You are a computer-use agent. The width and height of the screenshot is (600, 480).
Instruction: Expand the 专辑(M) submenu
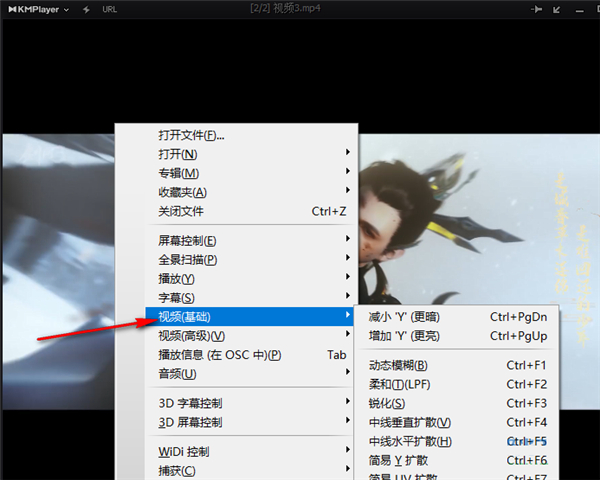click(x=251, y=173)
